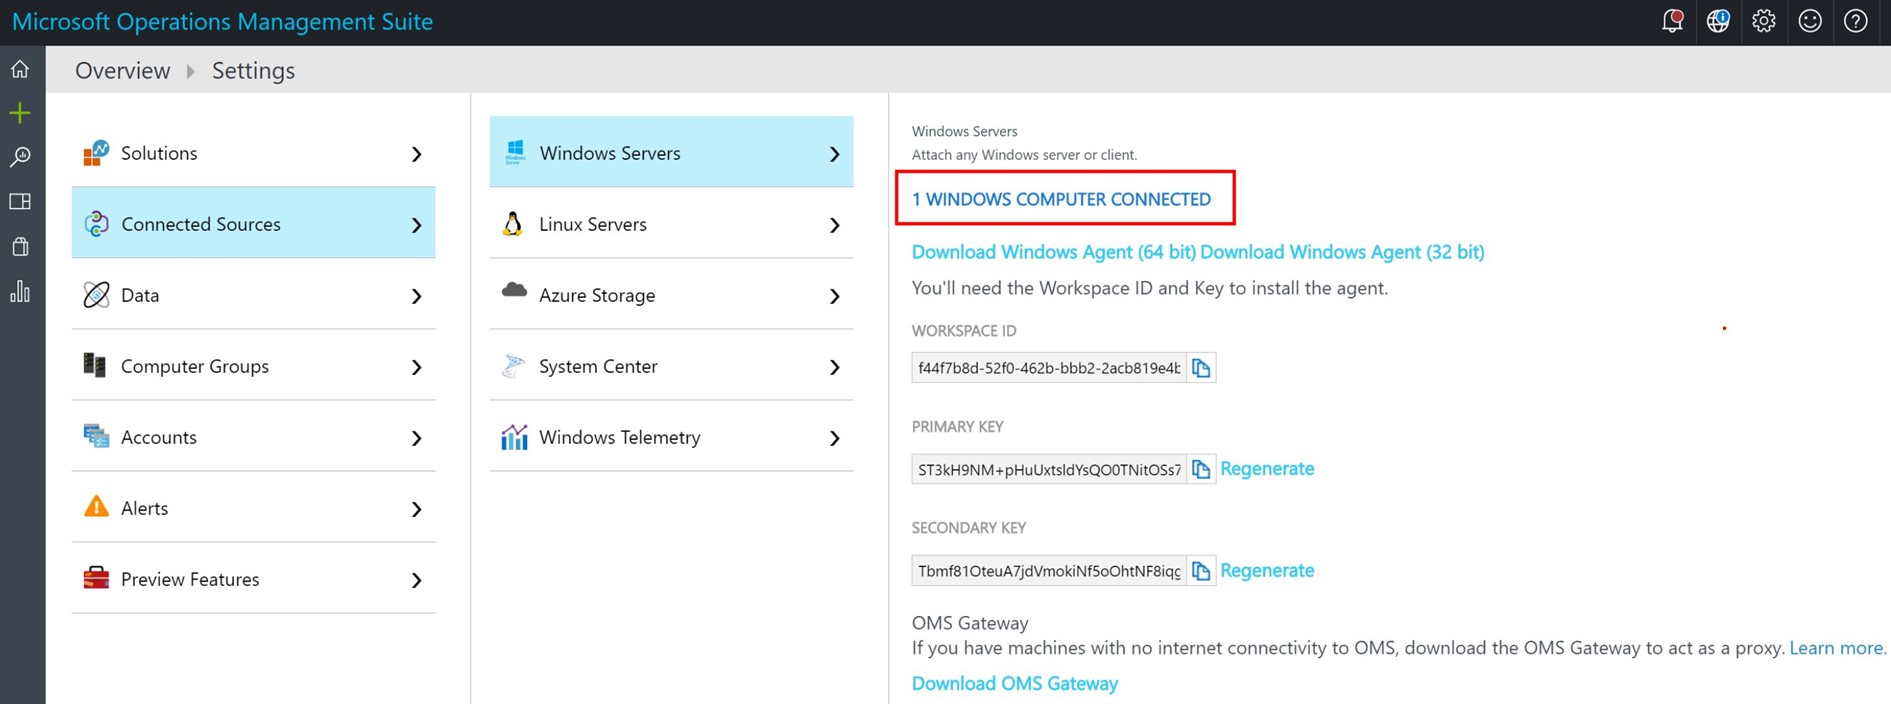1891x704 pixels.
Task: Open the OMS Gateway Learn more link
Action: 1837,648
